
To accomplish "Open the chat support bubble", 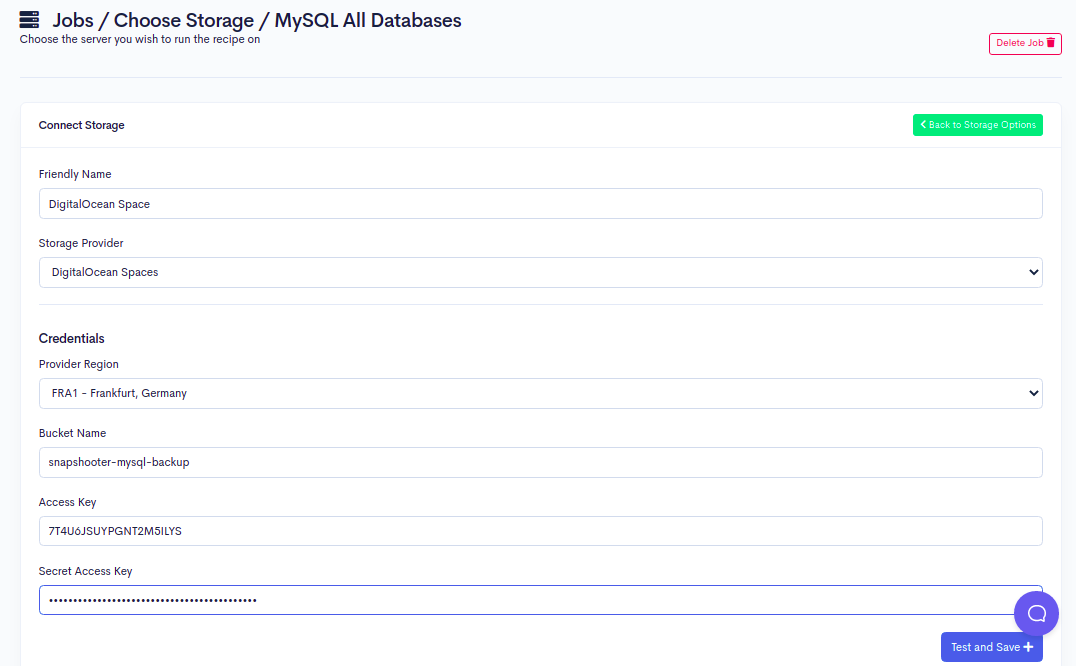I will [1036, 613].
